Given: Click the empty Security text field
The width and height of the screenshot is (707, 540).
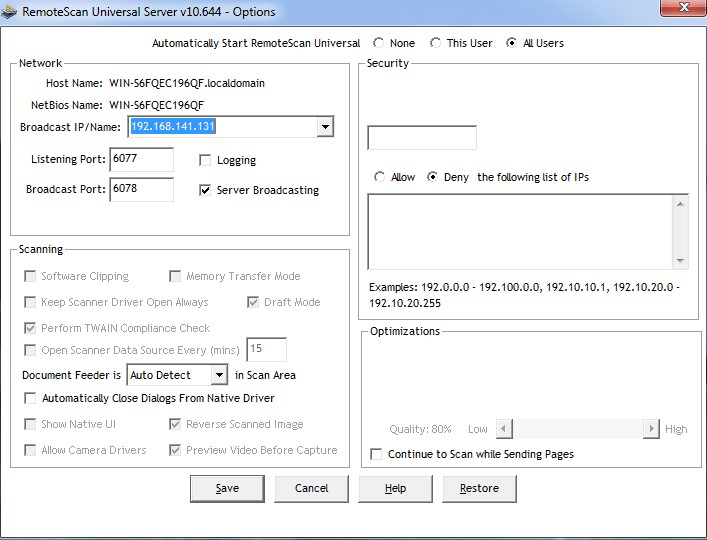Looking at the screenshot, I should pyautogui.click(x=422, y=137).
